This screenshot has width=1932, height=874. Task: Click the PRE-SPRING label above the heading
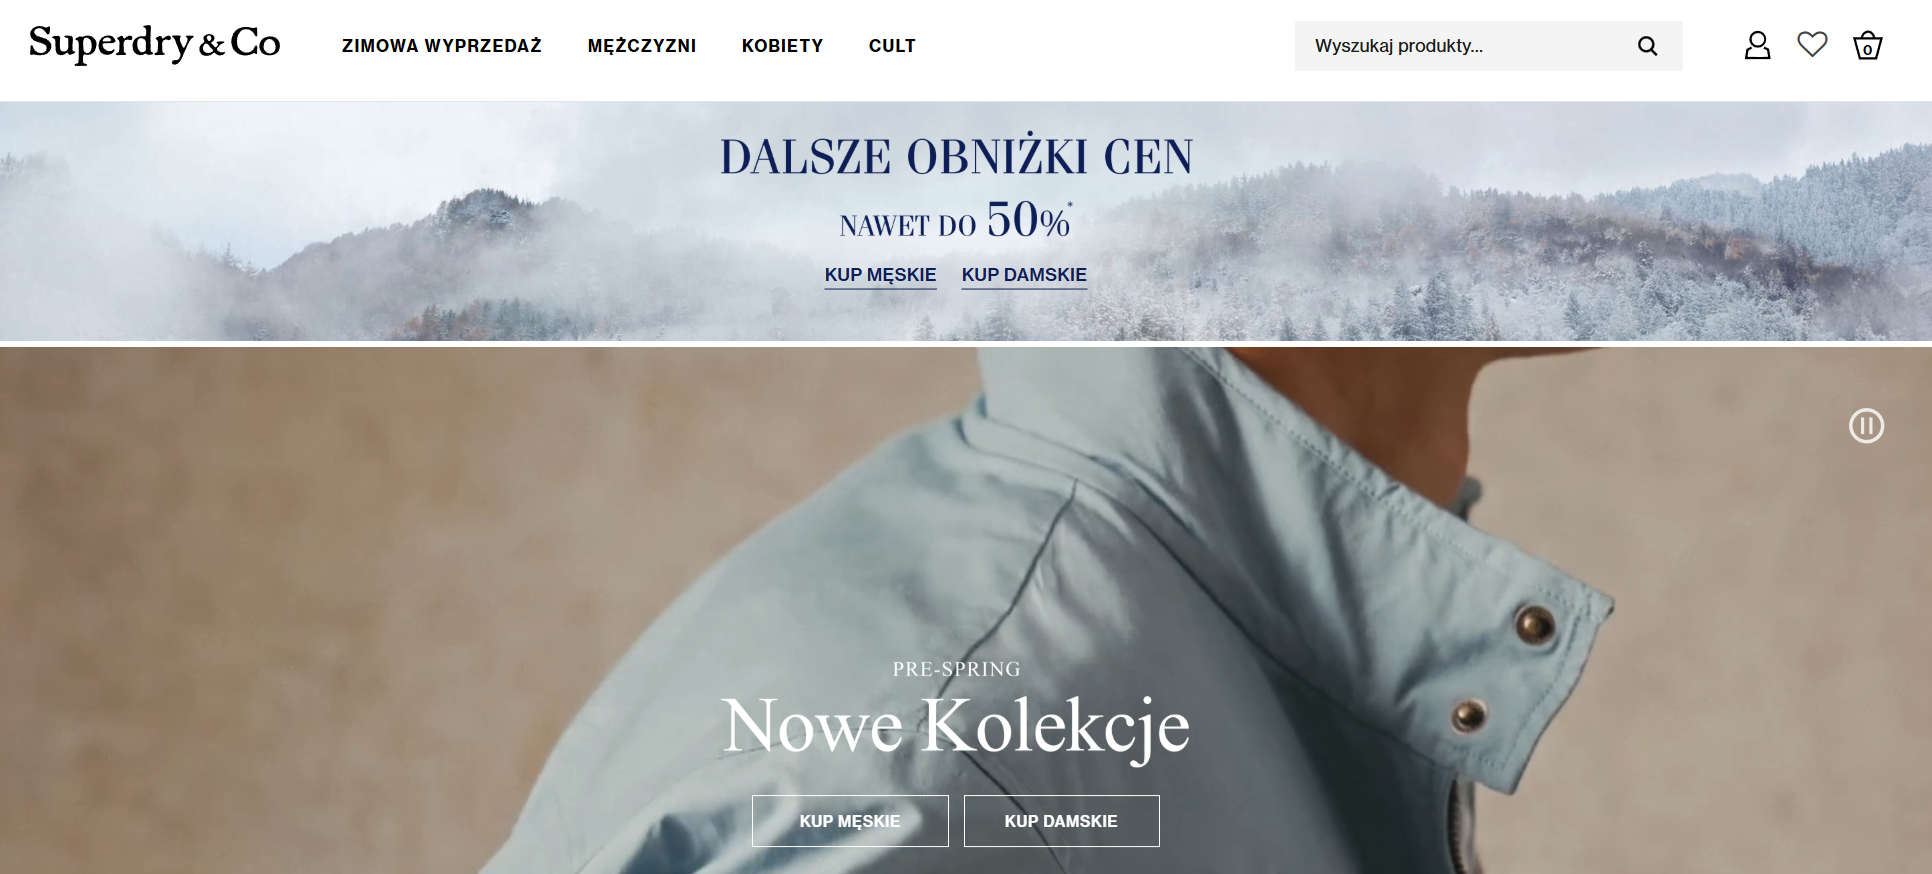click(956, 669)
